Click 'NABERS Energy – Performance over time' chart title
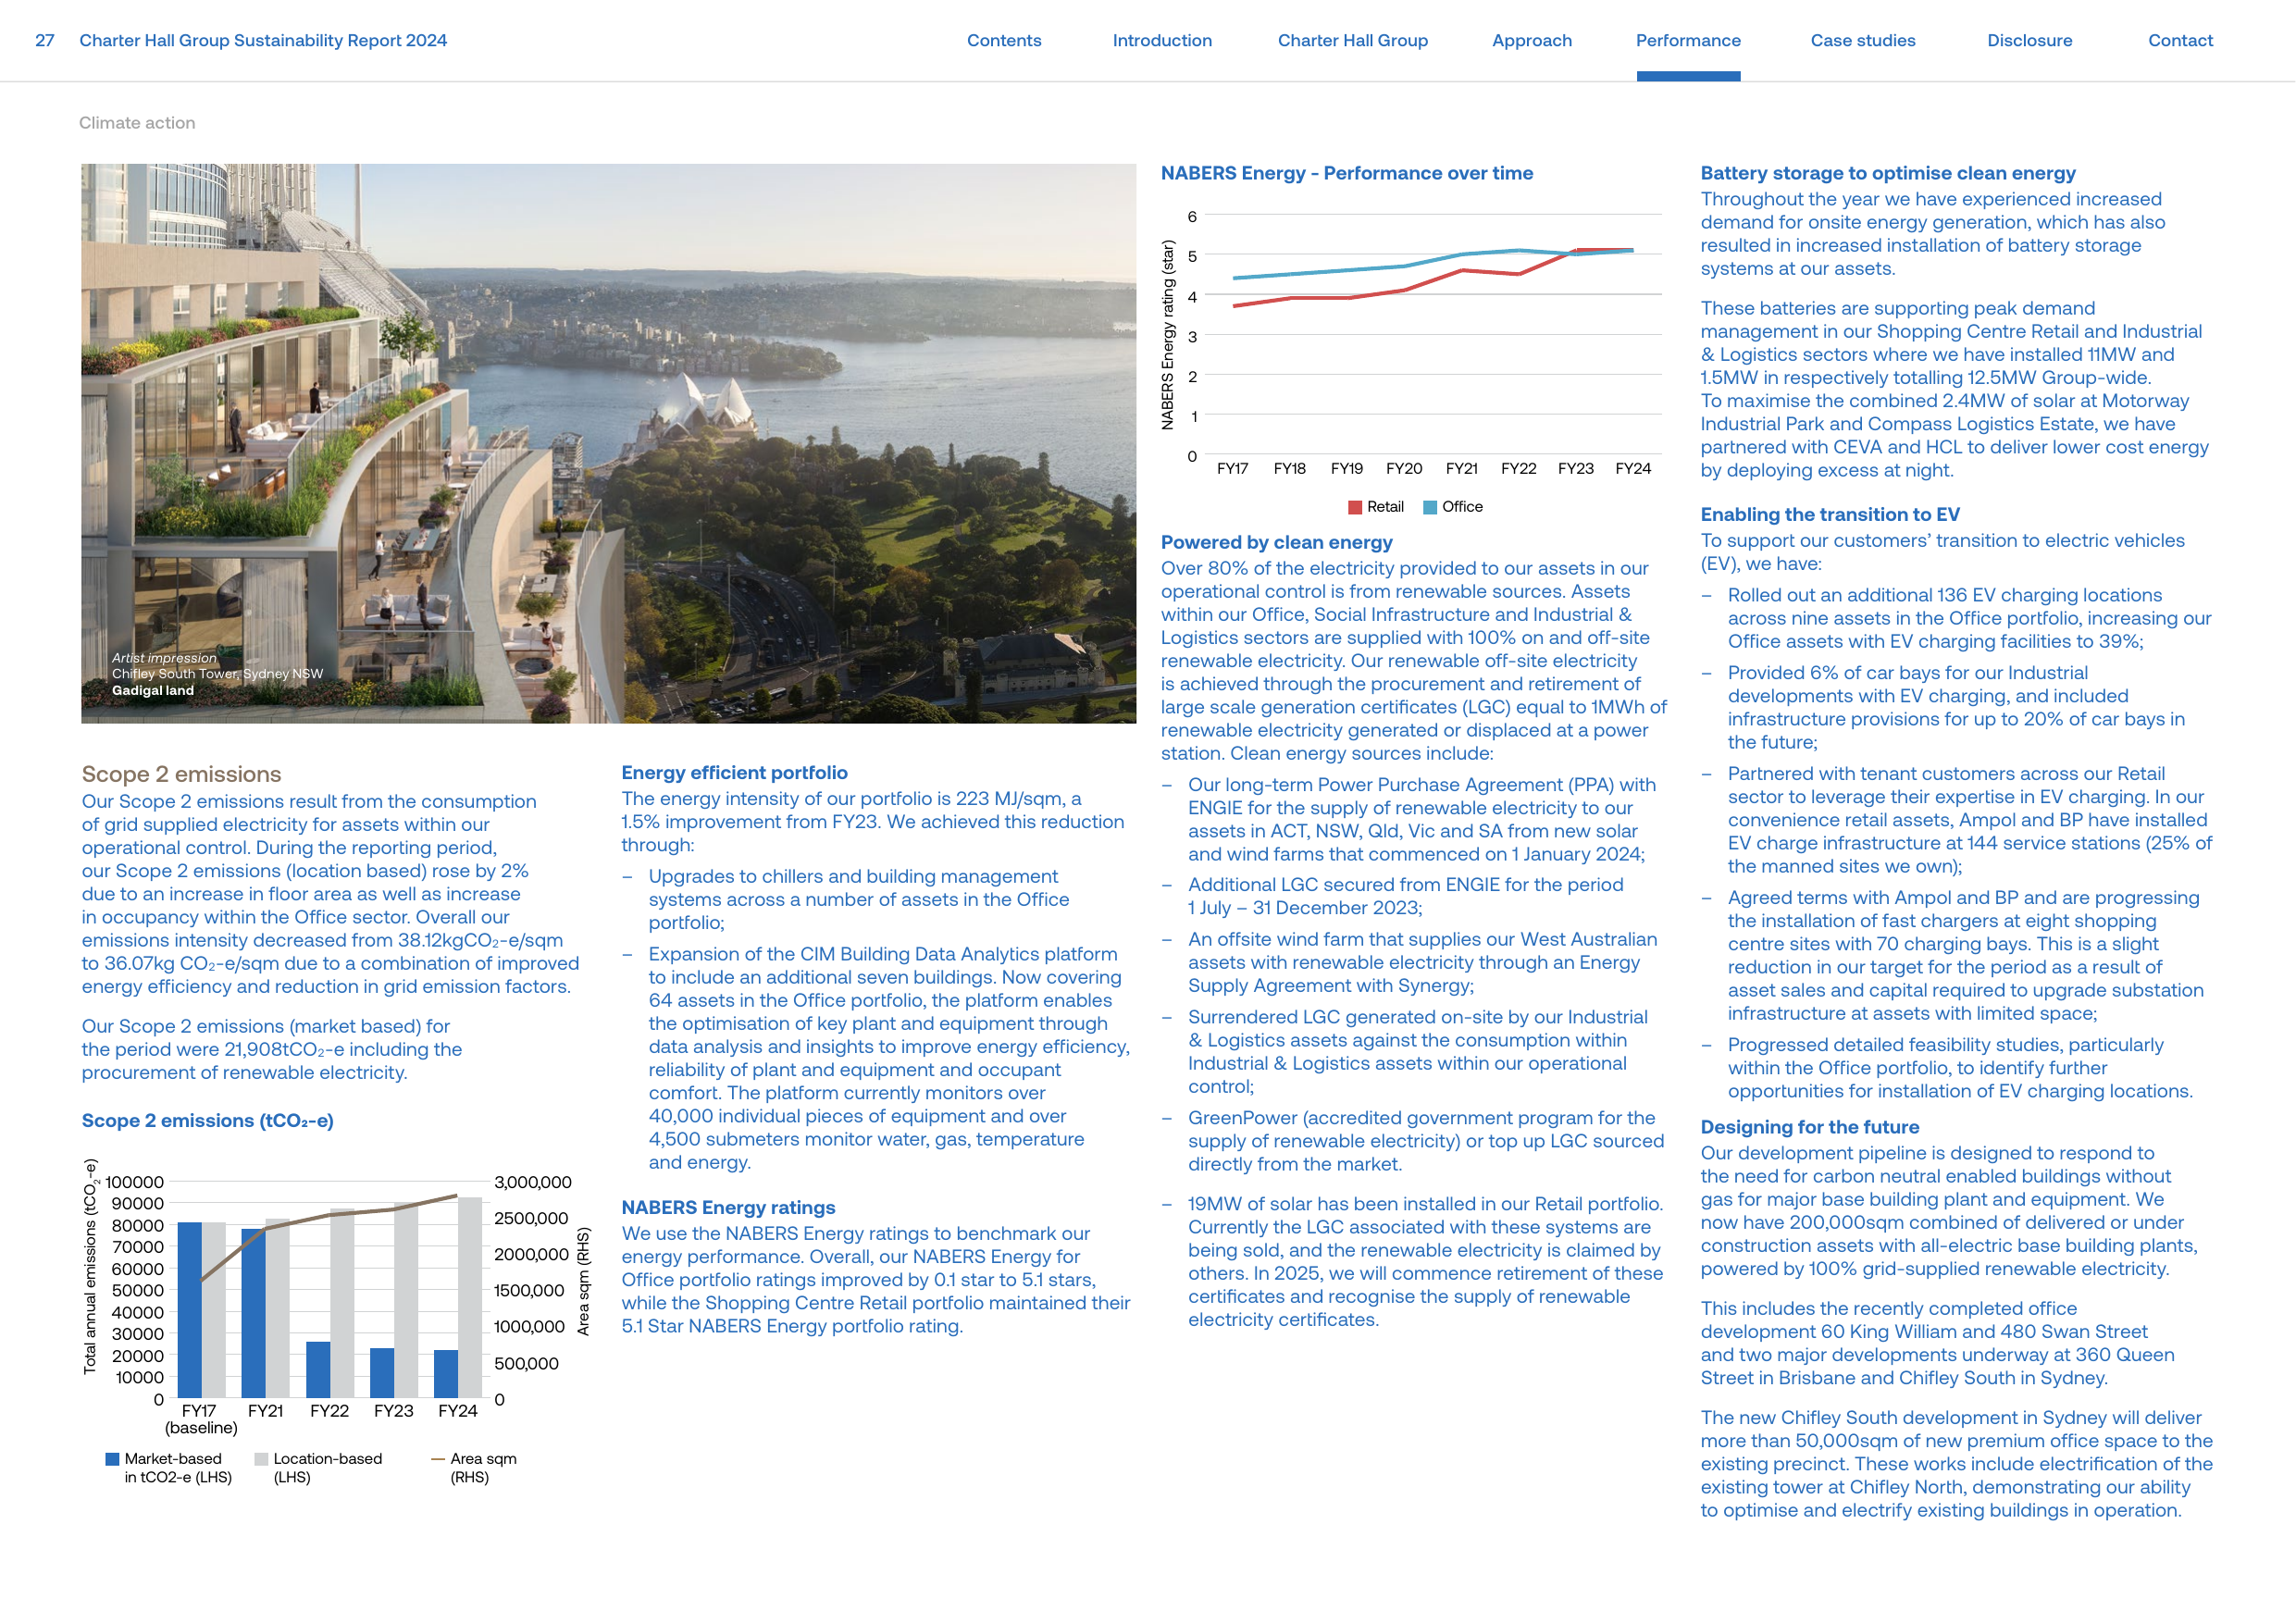 click(1346, 173)
